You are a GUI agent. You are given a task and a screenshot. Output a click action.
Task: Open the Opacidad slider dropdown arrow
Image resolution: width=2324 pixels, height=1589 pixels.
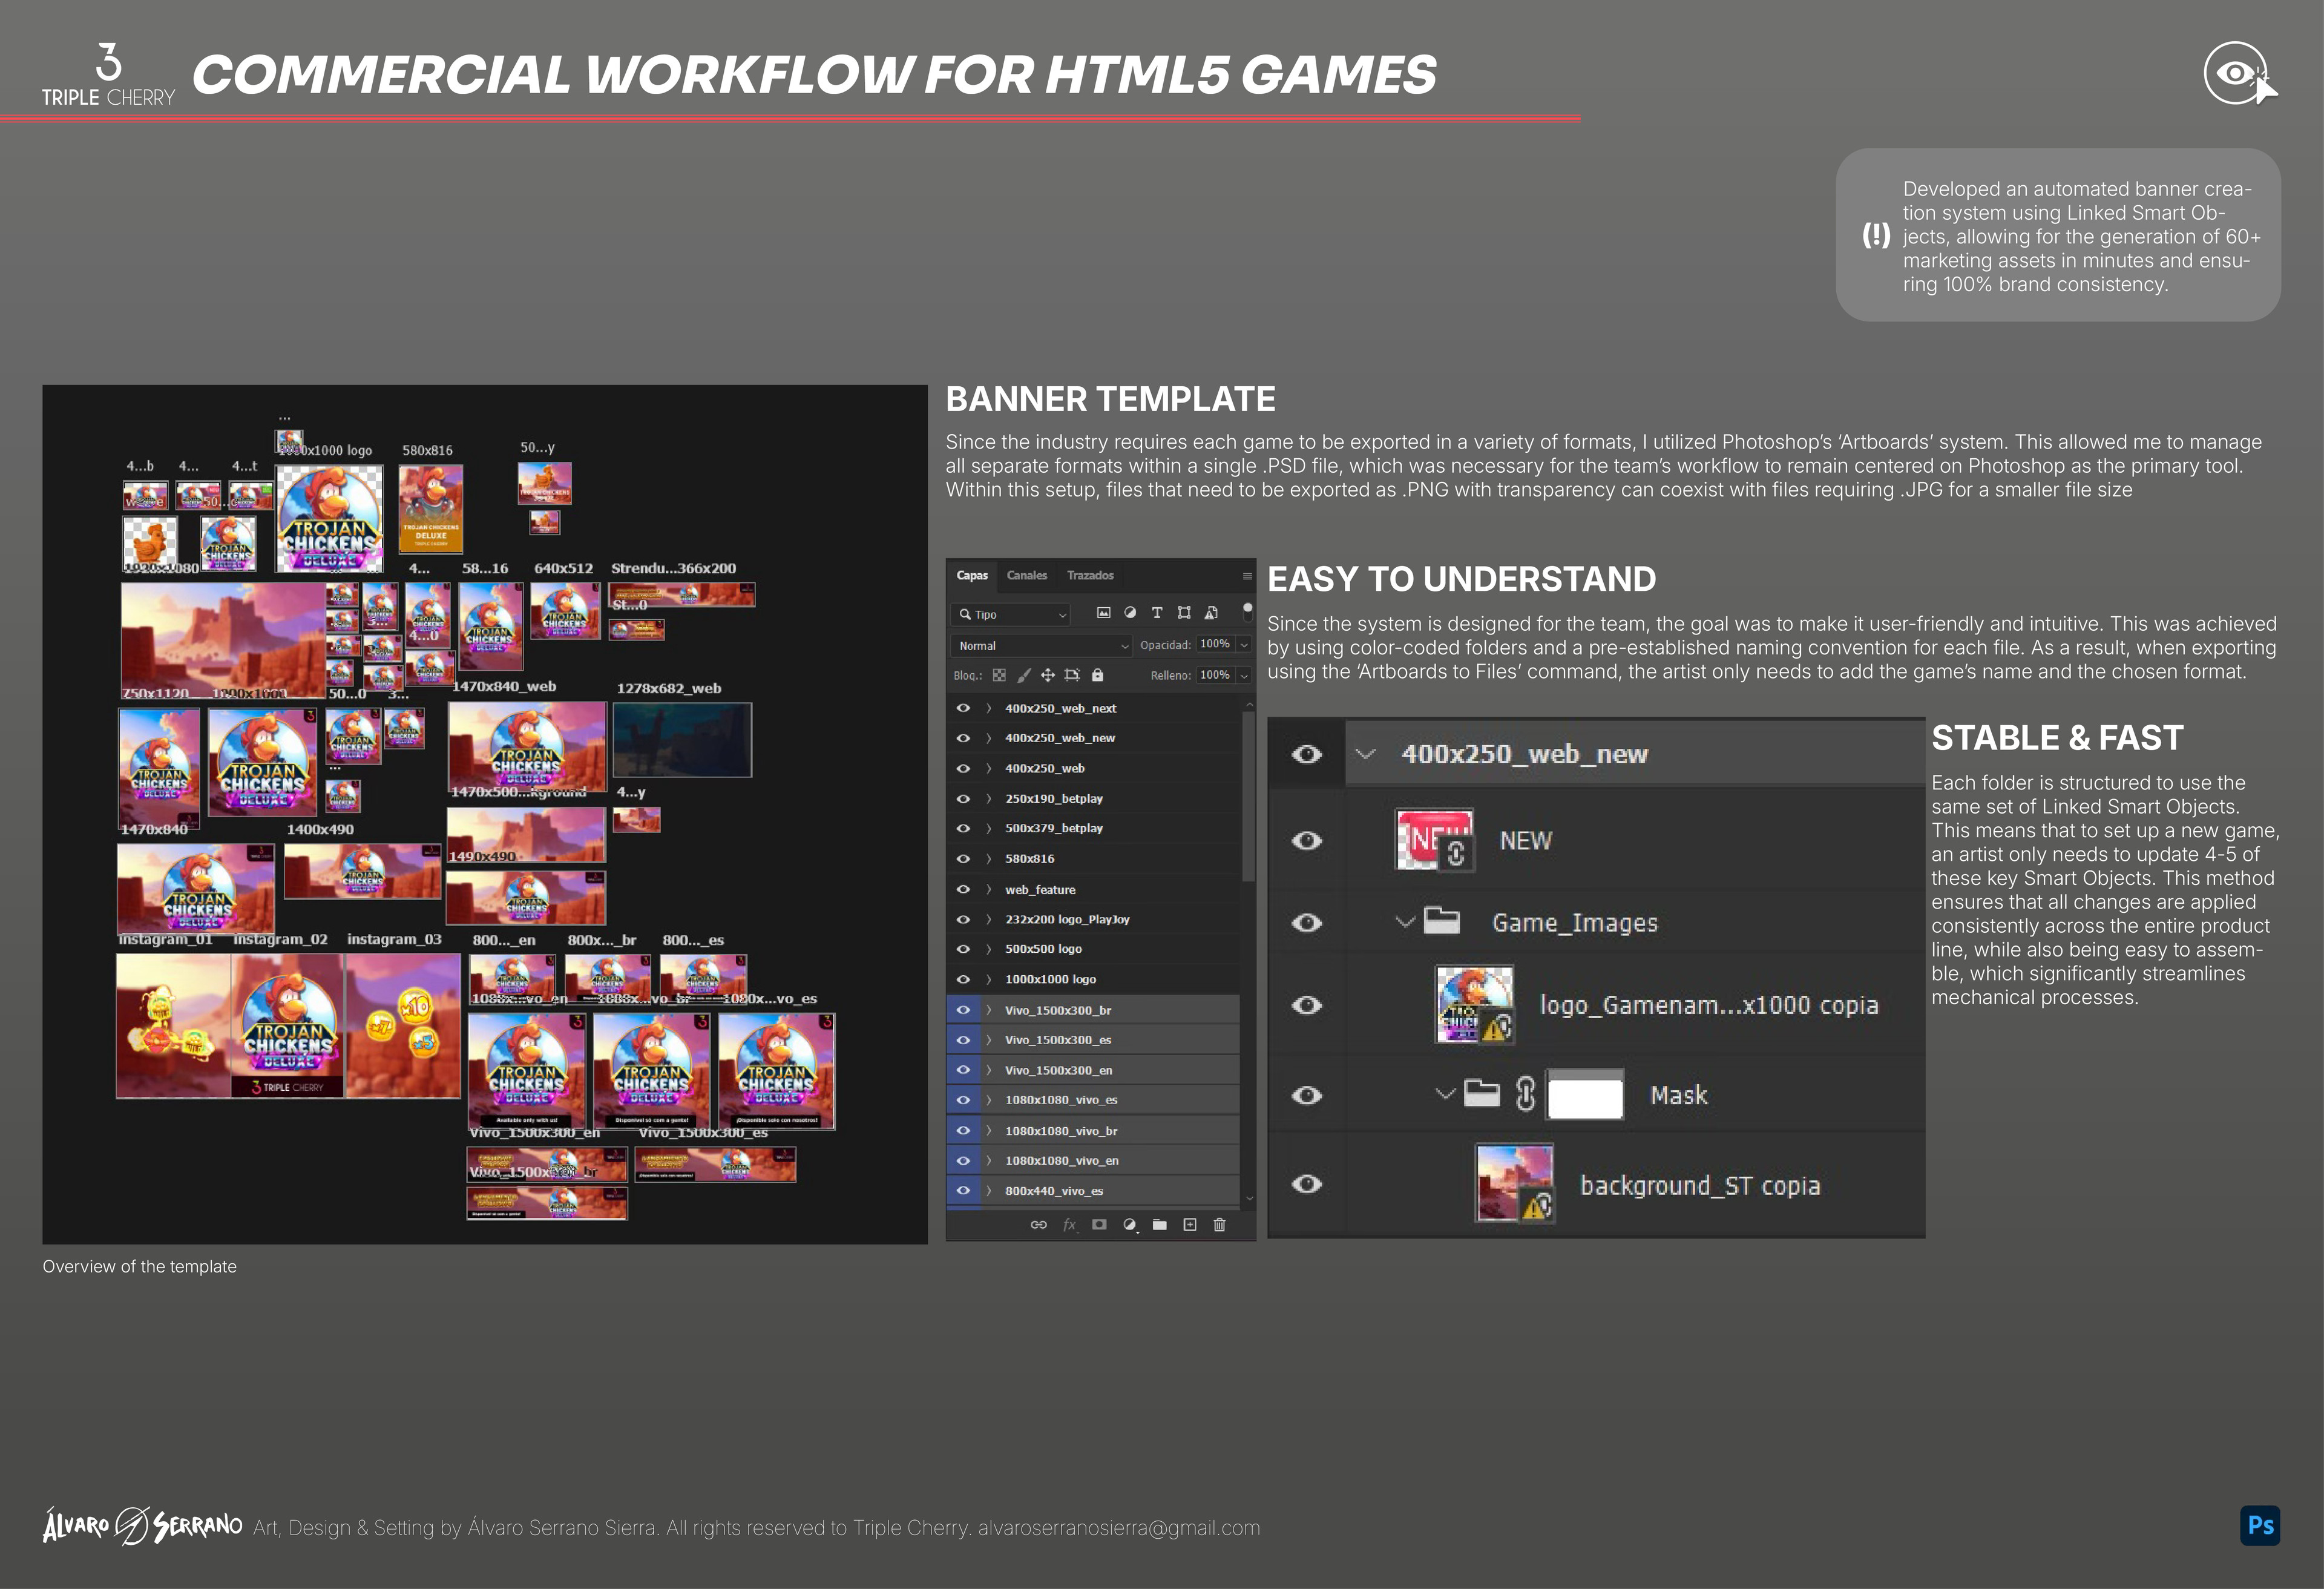tap(1244, 645)
